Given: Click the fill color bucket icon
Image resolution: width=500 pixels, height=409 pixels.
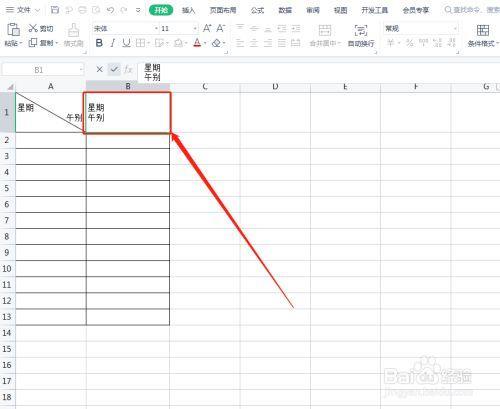Looking at the screenshot, I should coord(179,43).
